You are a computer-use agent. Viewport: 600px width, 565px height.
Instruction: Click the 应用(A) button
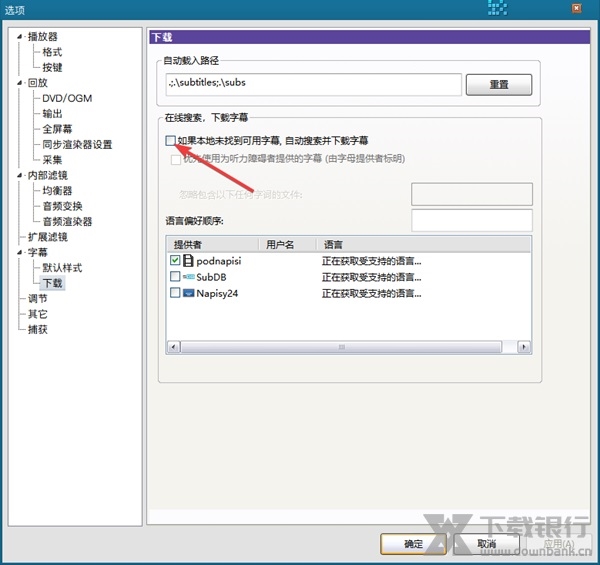(x=559, y=544)
